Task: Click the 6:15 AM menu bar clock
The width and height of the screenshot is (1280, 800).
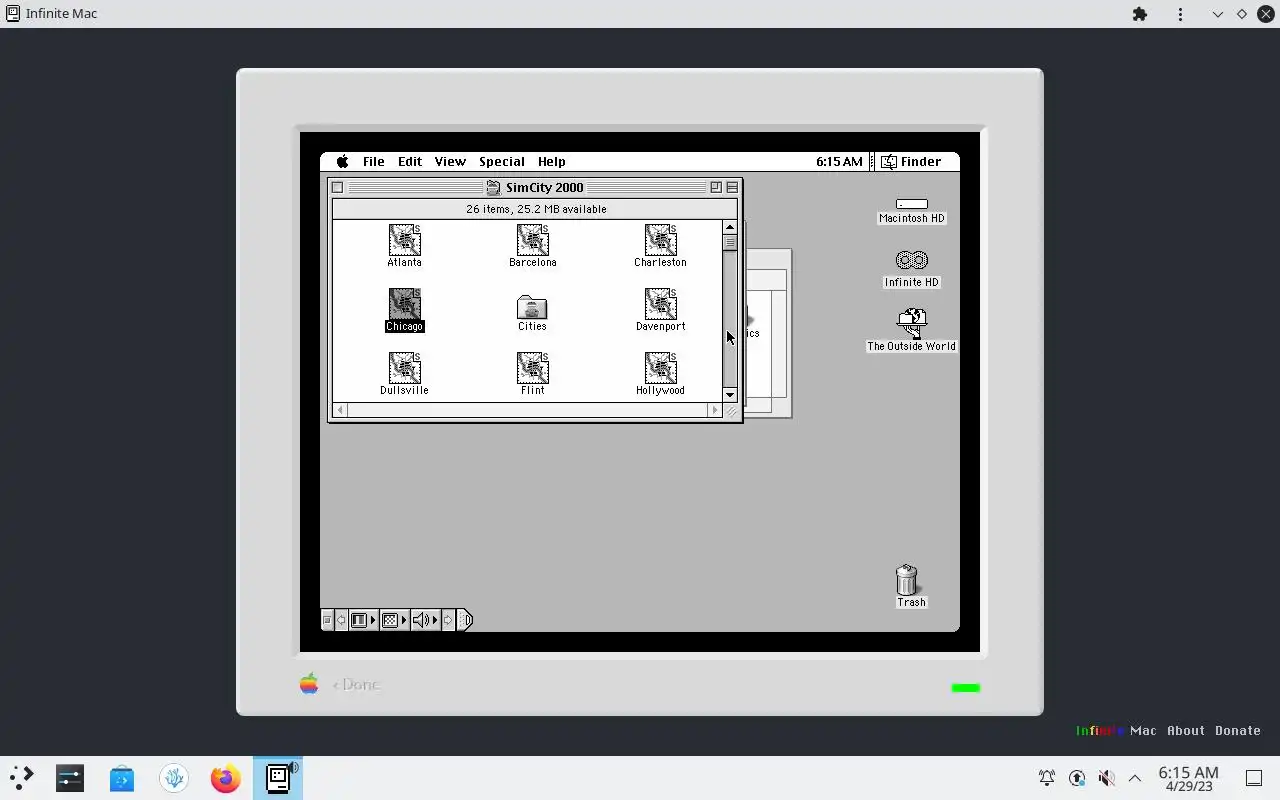Action: pos(839,161)
